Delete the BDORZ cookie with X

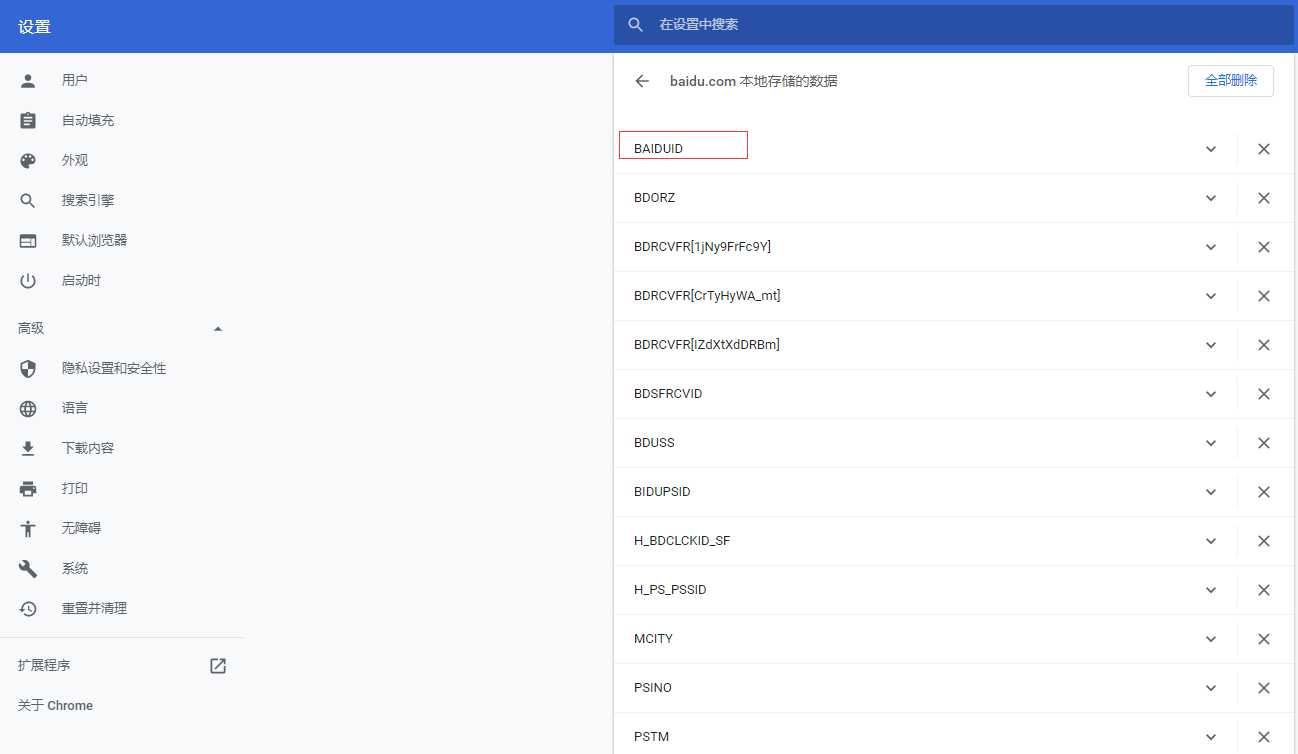[x=1264, y=198]
